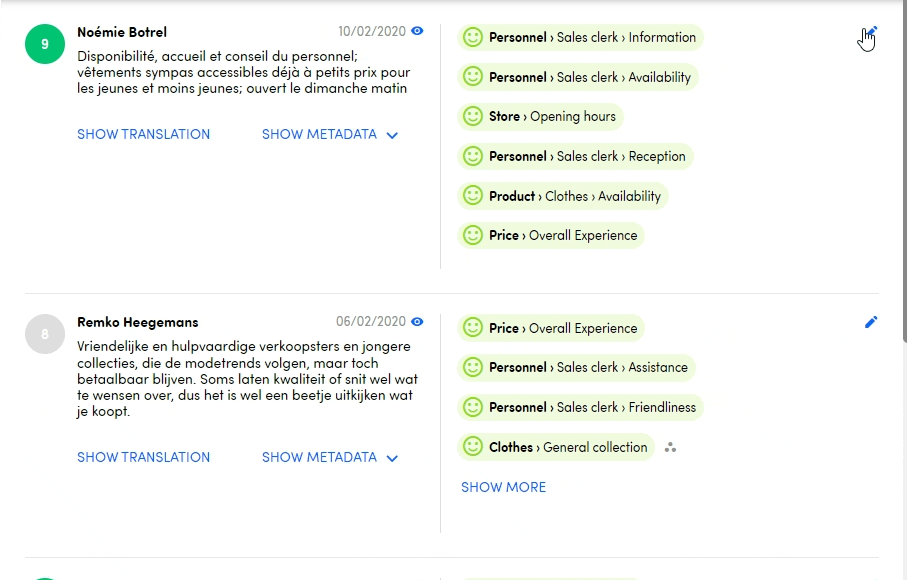This screenshot has height=580, width=907.
Task: Toggle the eye icon next to 06/02/2020
Action: click(418, 322)
